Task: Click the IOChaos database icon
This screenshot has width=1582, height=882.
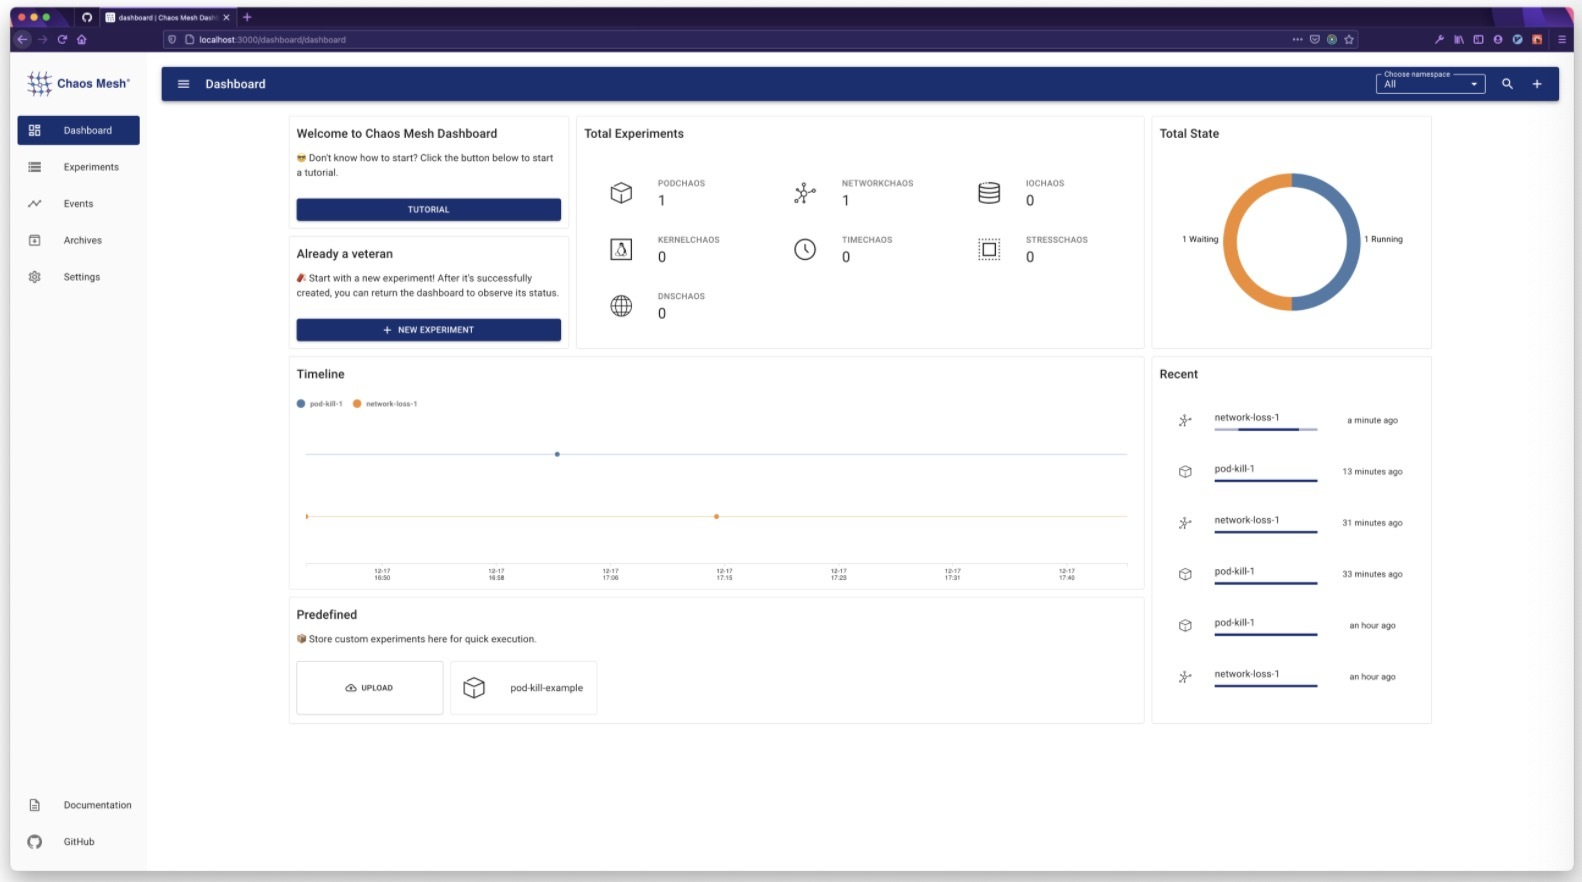Action: tap(989, 193)
